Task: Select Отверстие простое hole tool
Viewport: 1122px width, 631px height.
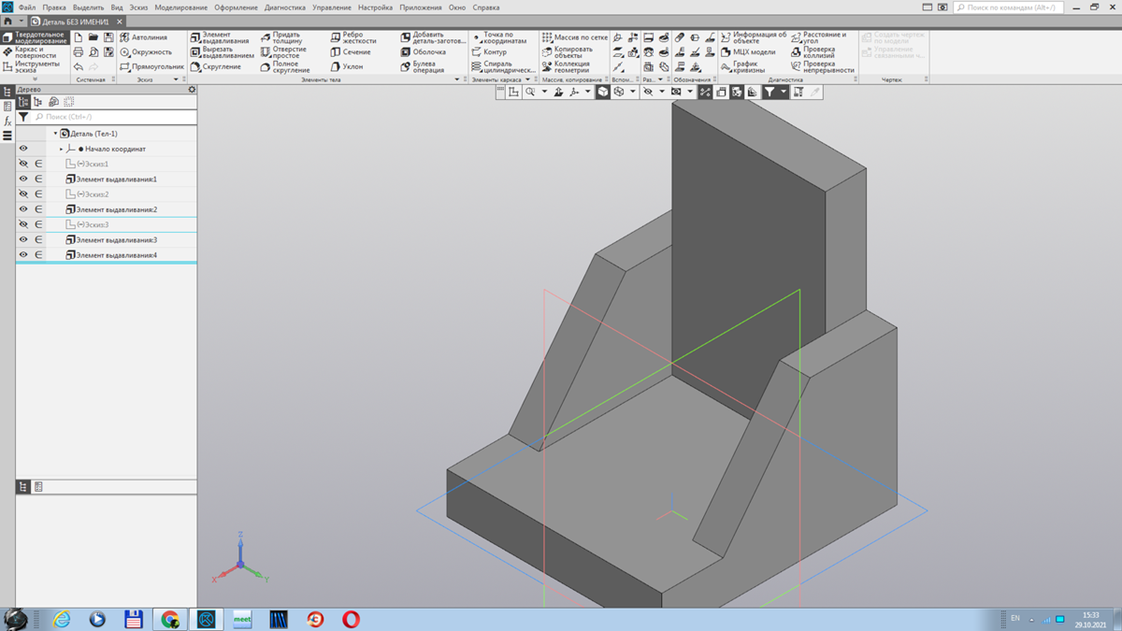Action: click(283, 52)
